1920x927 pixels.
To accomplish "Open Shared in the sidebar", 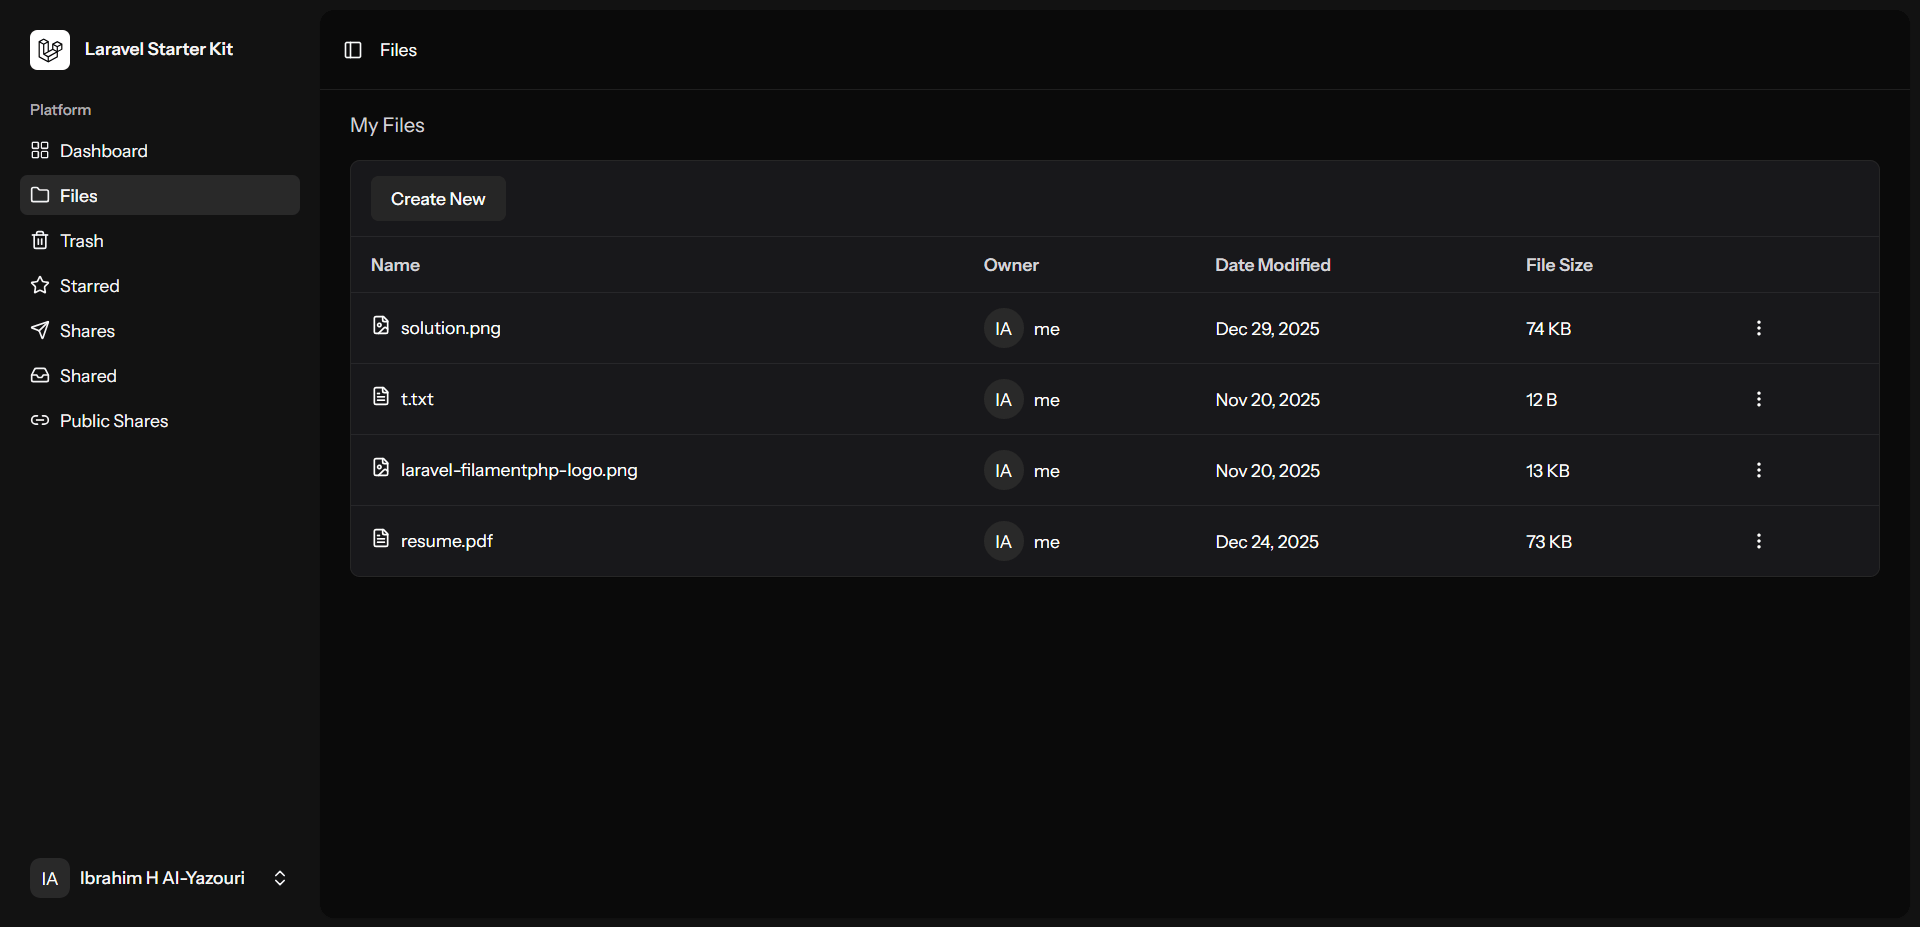I will pyautogui.click(x=160, y=375).
